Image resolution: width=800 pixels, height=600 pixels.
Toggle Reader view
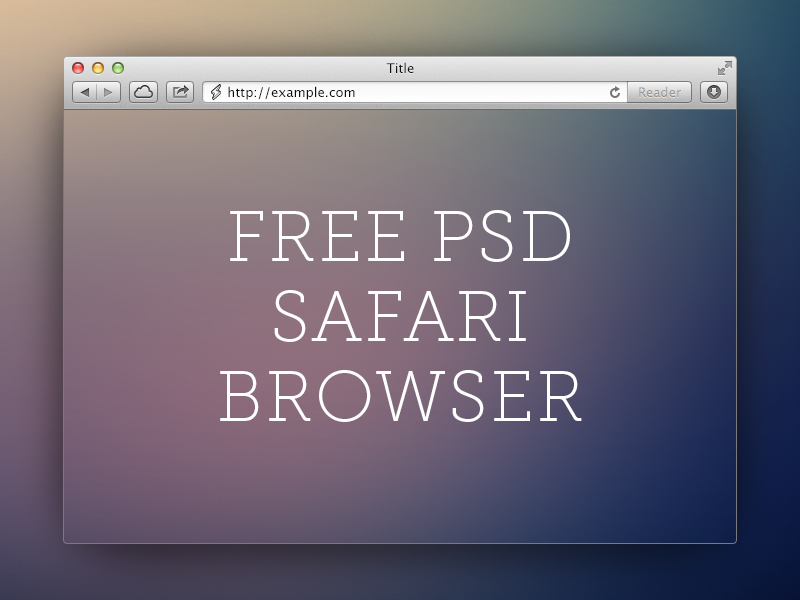pos(659,92)
